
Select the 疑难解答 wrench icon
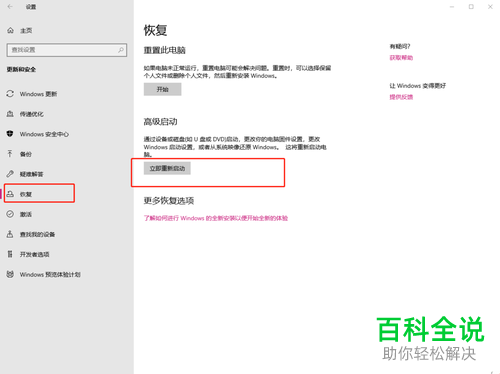pos(10,174)
